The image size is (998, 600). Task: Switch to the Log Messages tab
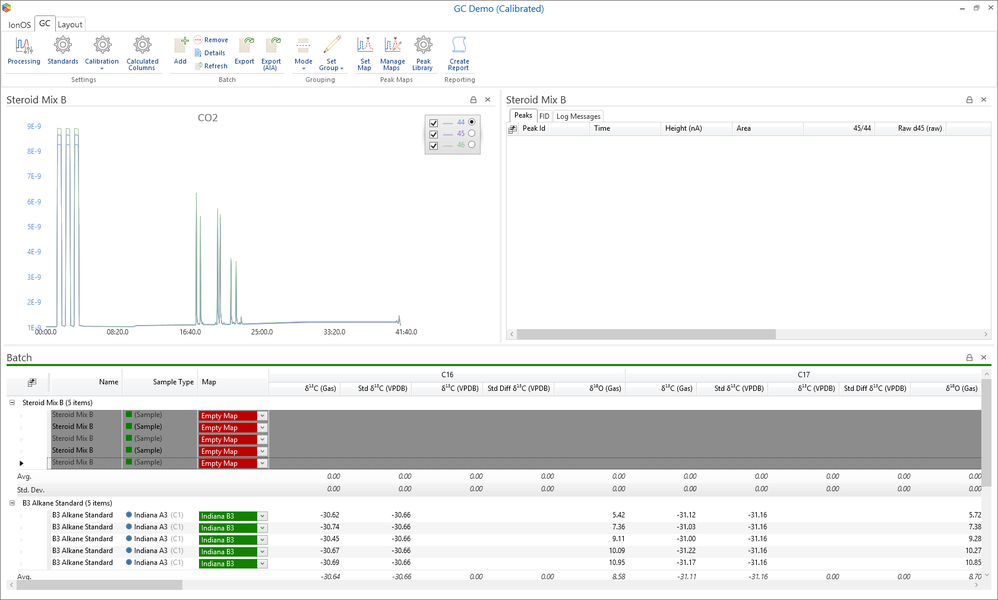pos(578,116)
